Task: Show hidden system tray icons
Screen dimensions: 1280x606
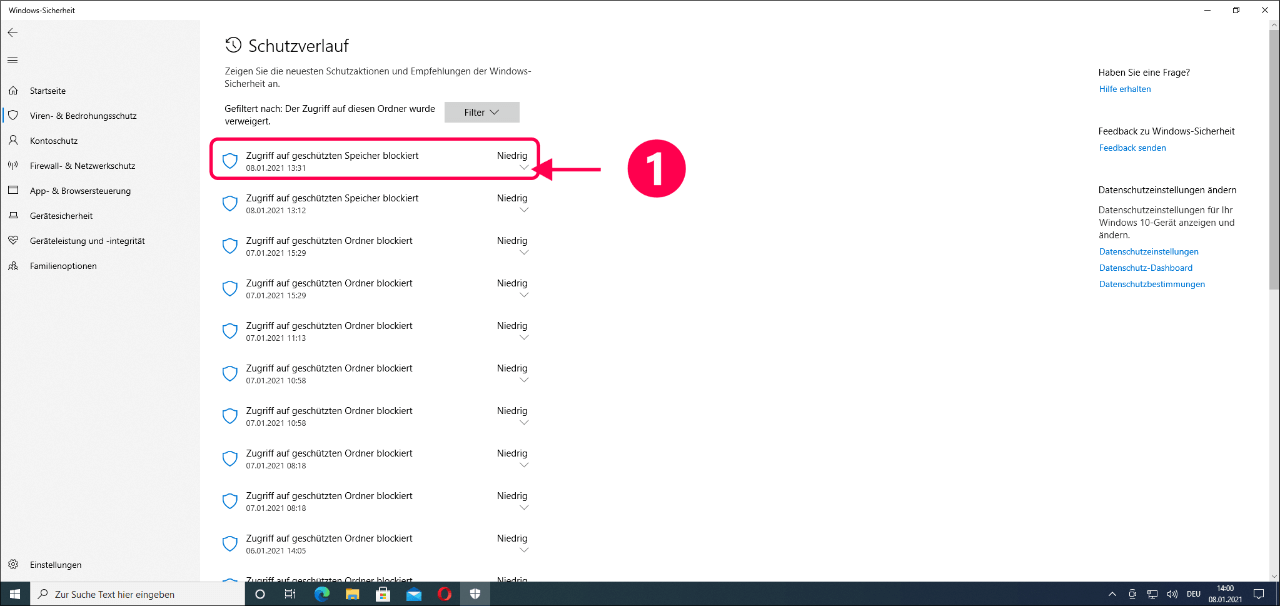Action: point(1113,594)
